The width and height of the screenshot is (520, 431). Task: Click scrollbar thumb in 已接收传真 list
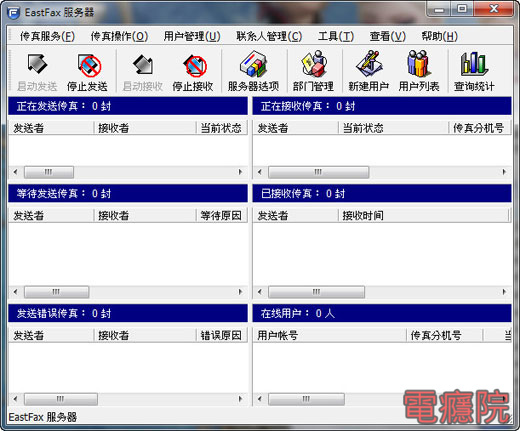[x=316, y=292]
